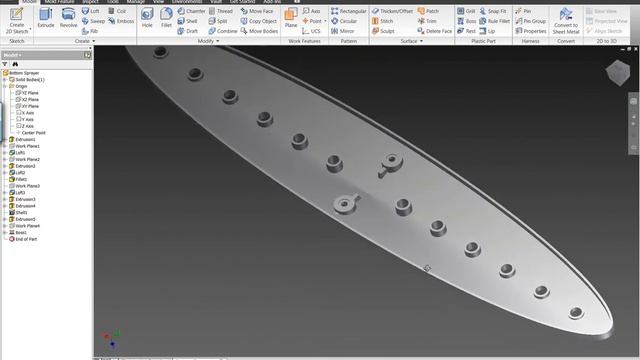Use the Combine tool
The height and width of the screenshot is (360, 640).
coord(222,31)
